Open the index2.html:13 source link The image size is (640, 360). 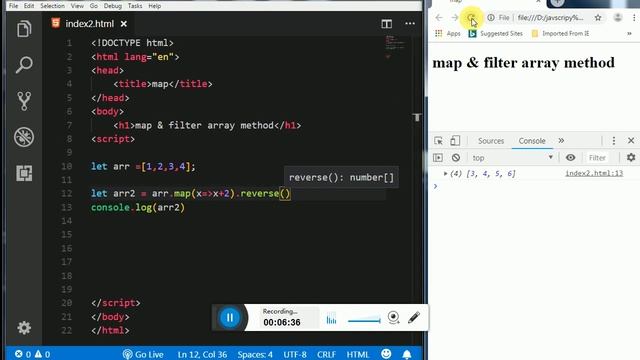594,173
